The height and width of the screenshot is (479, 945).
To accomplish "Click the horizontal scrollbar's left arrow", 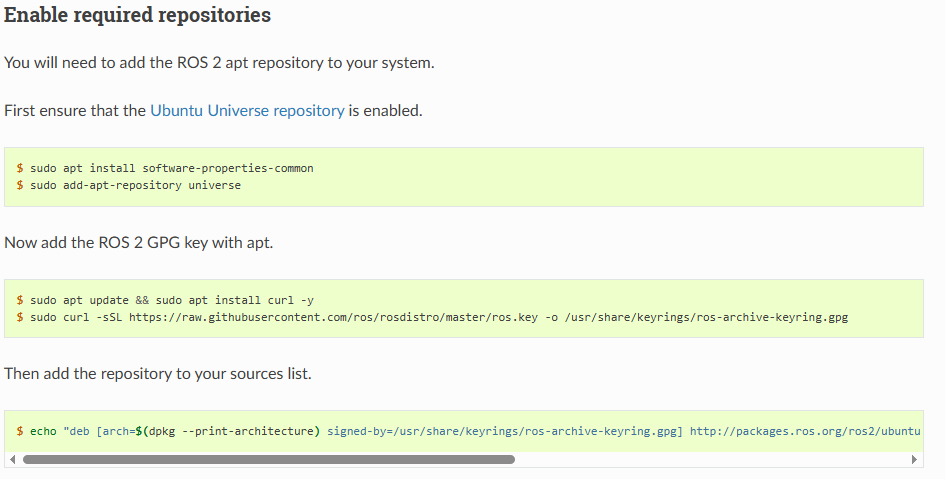I will pos(12,460).
